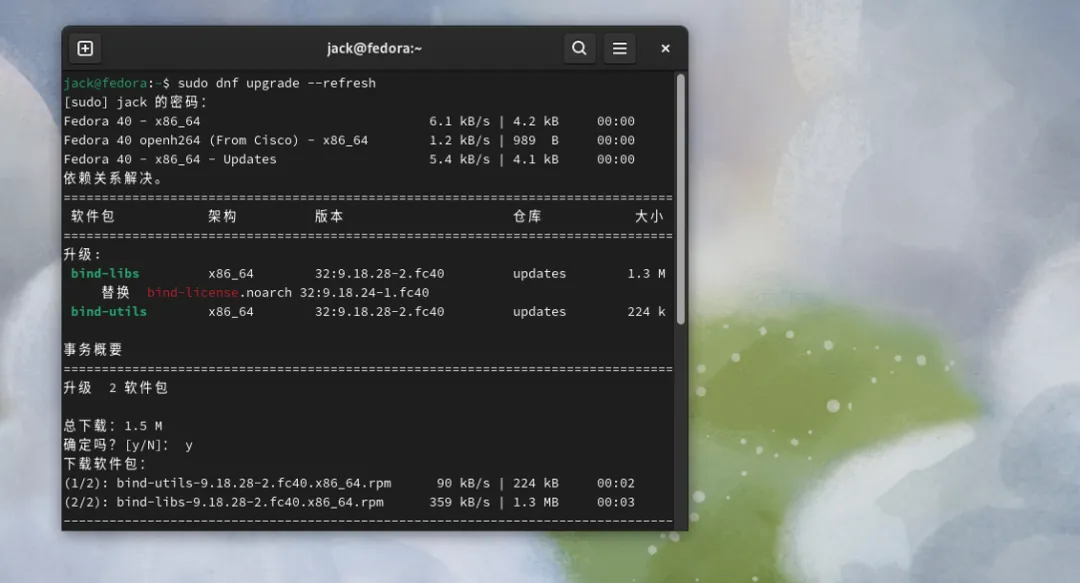Click the '大小' column header

coord(649,216)
